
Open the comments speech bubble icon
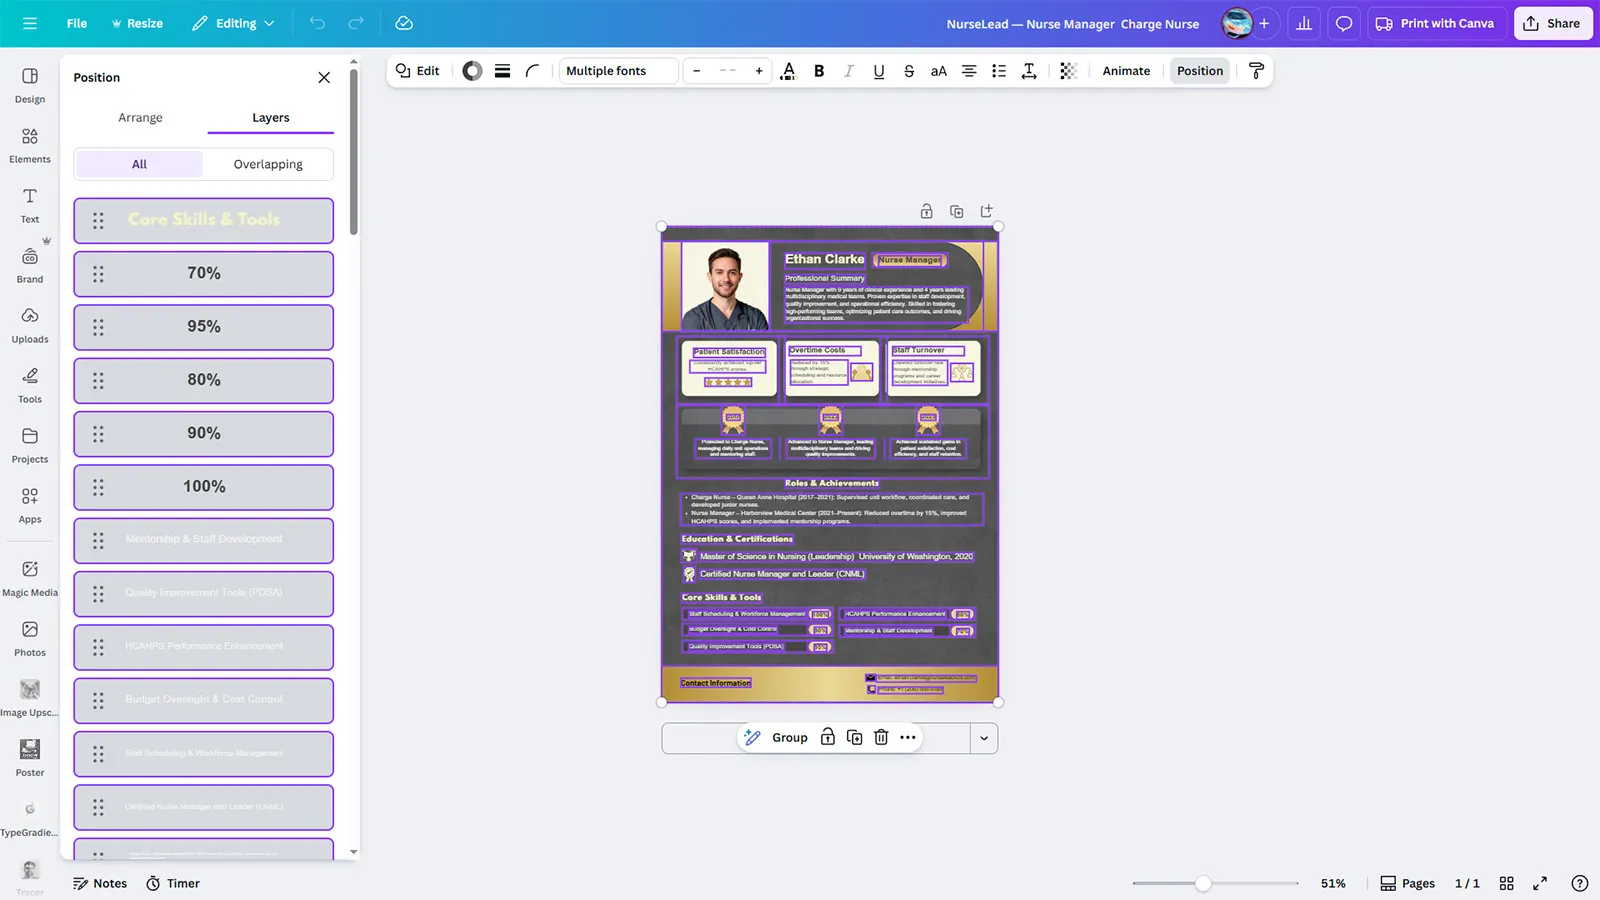(1344, 23)
